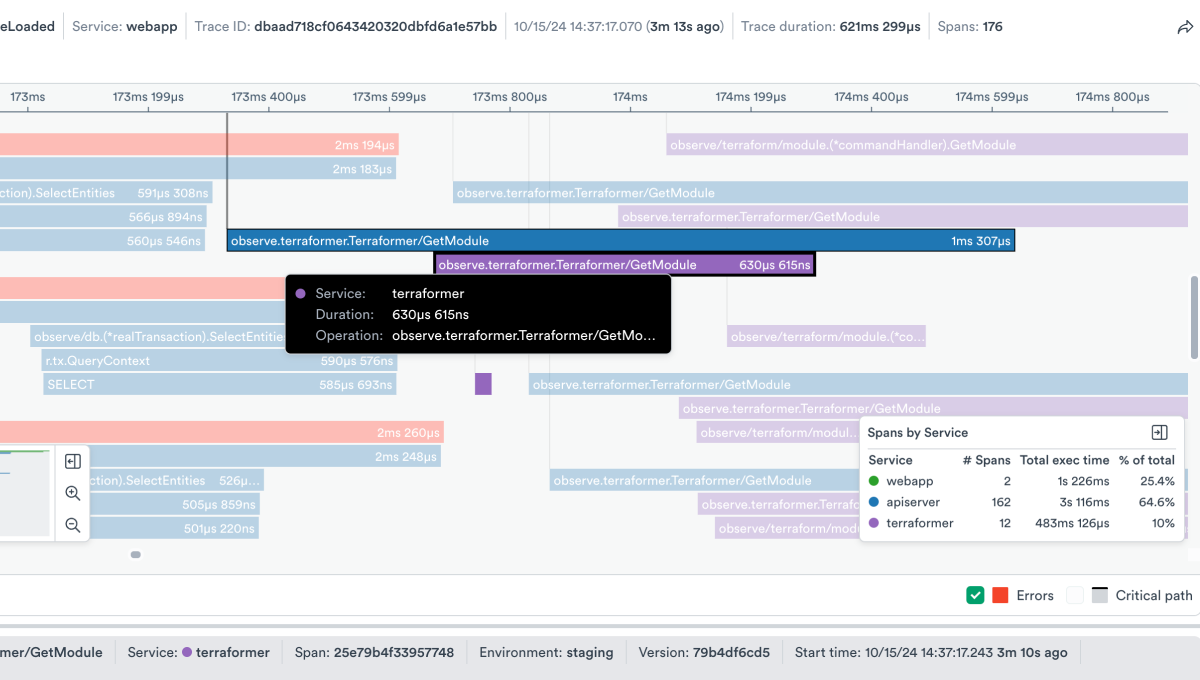The height and width of the screenshot is (680, 1200).
Task: Select the SelectEntities span of 591µs 308ns
Action: point(106,193)
